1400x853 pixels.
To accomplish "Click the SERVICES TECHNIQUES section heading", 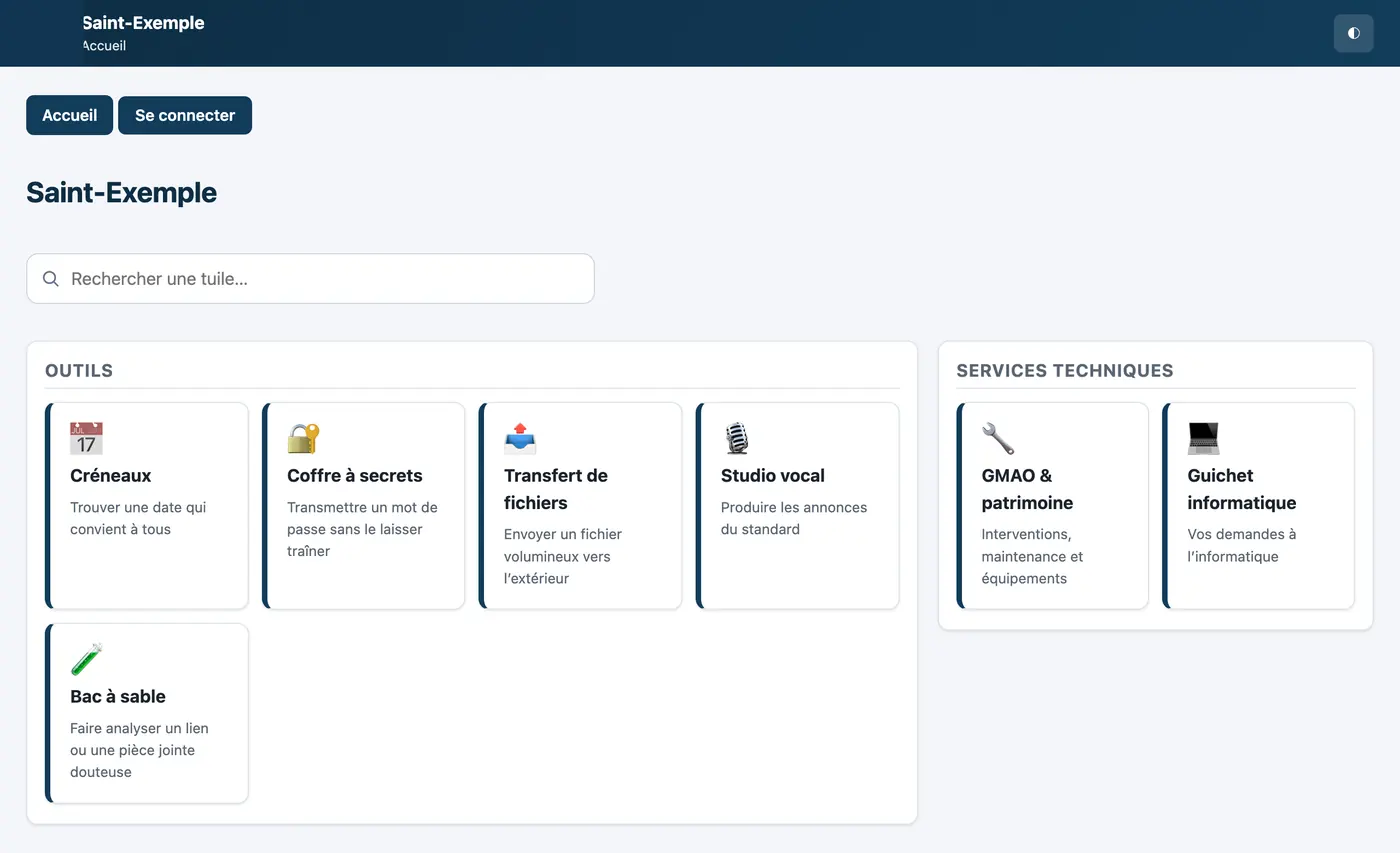I will (1065, 371).
